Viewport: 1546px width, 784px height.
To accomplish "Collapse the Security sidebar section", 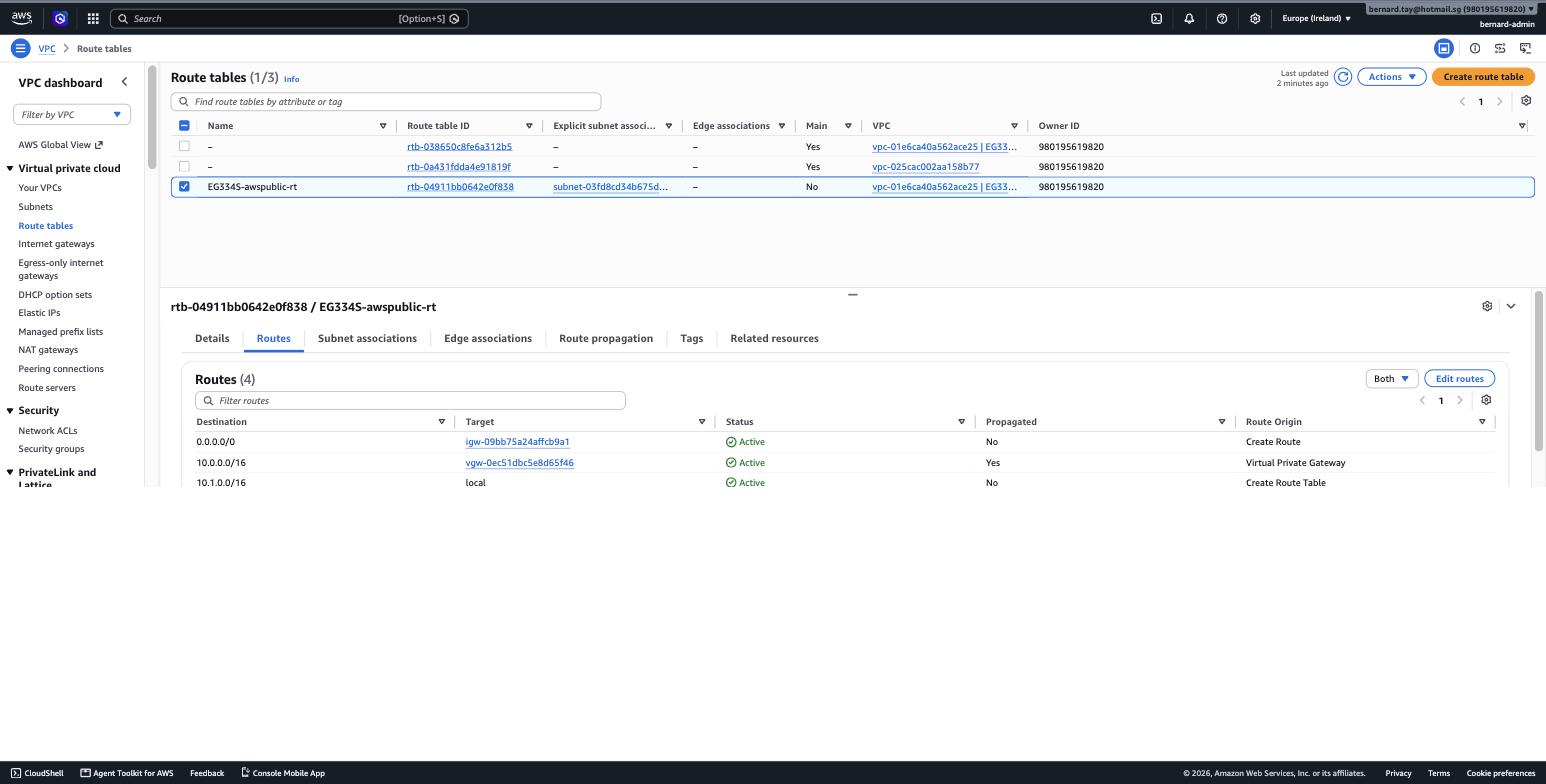I will pos(10,410).
